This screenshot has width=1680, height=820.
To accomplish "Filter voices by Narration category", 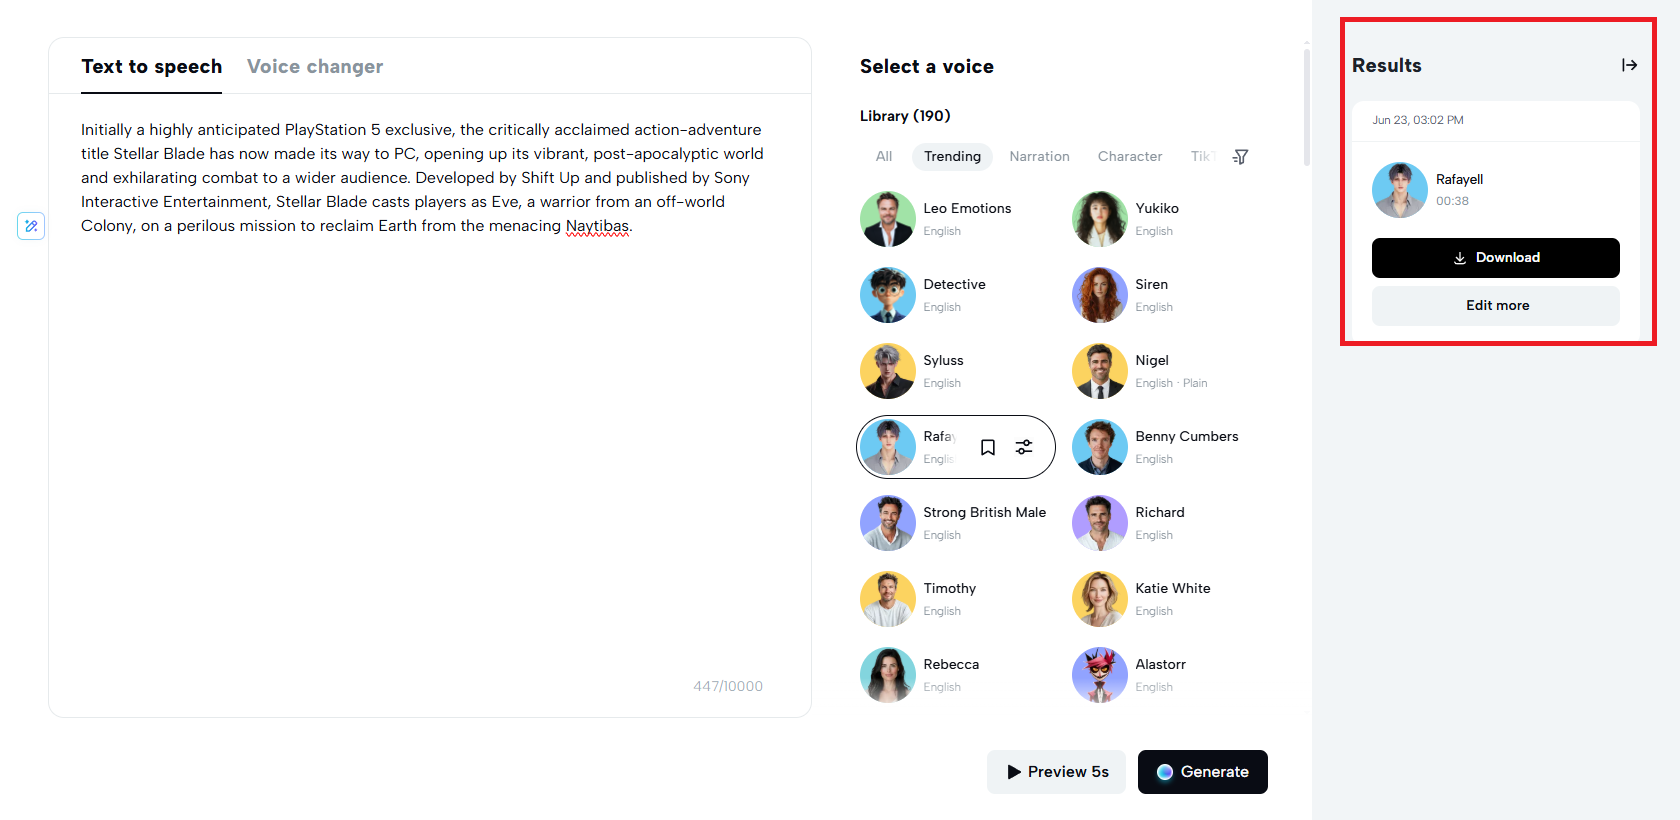I will tap(1039, 157).
